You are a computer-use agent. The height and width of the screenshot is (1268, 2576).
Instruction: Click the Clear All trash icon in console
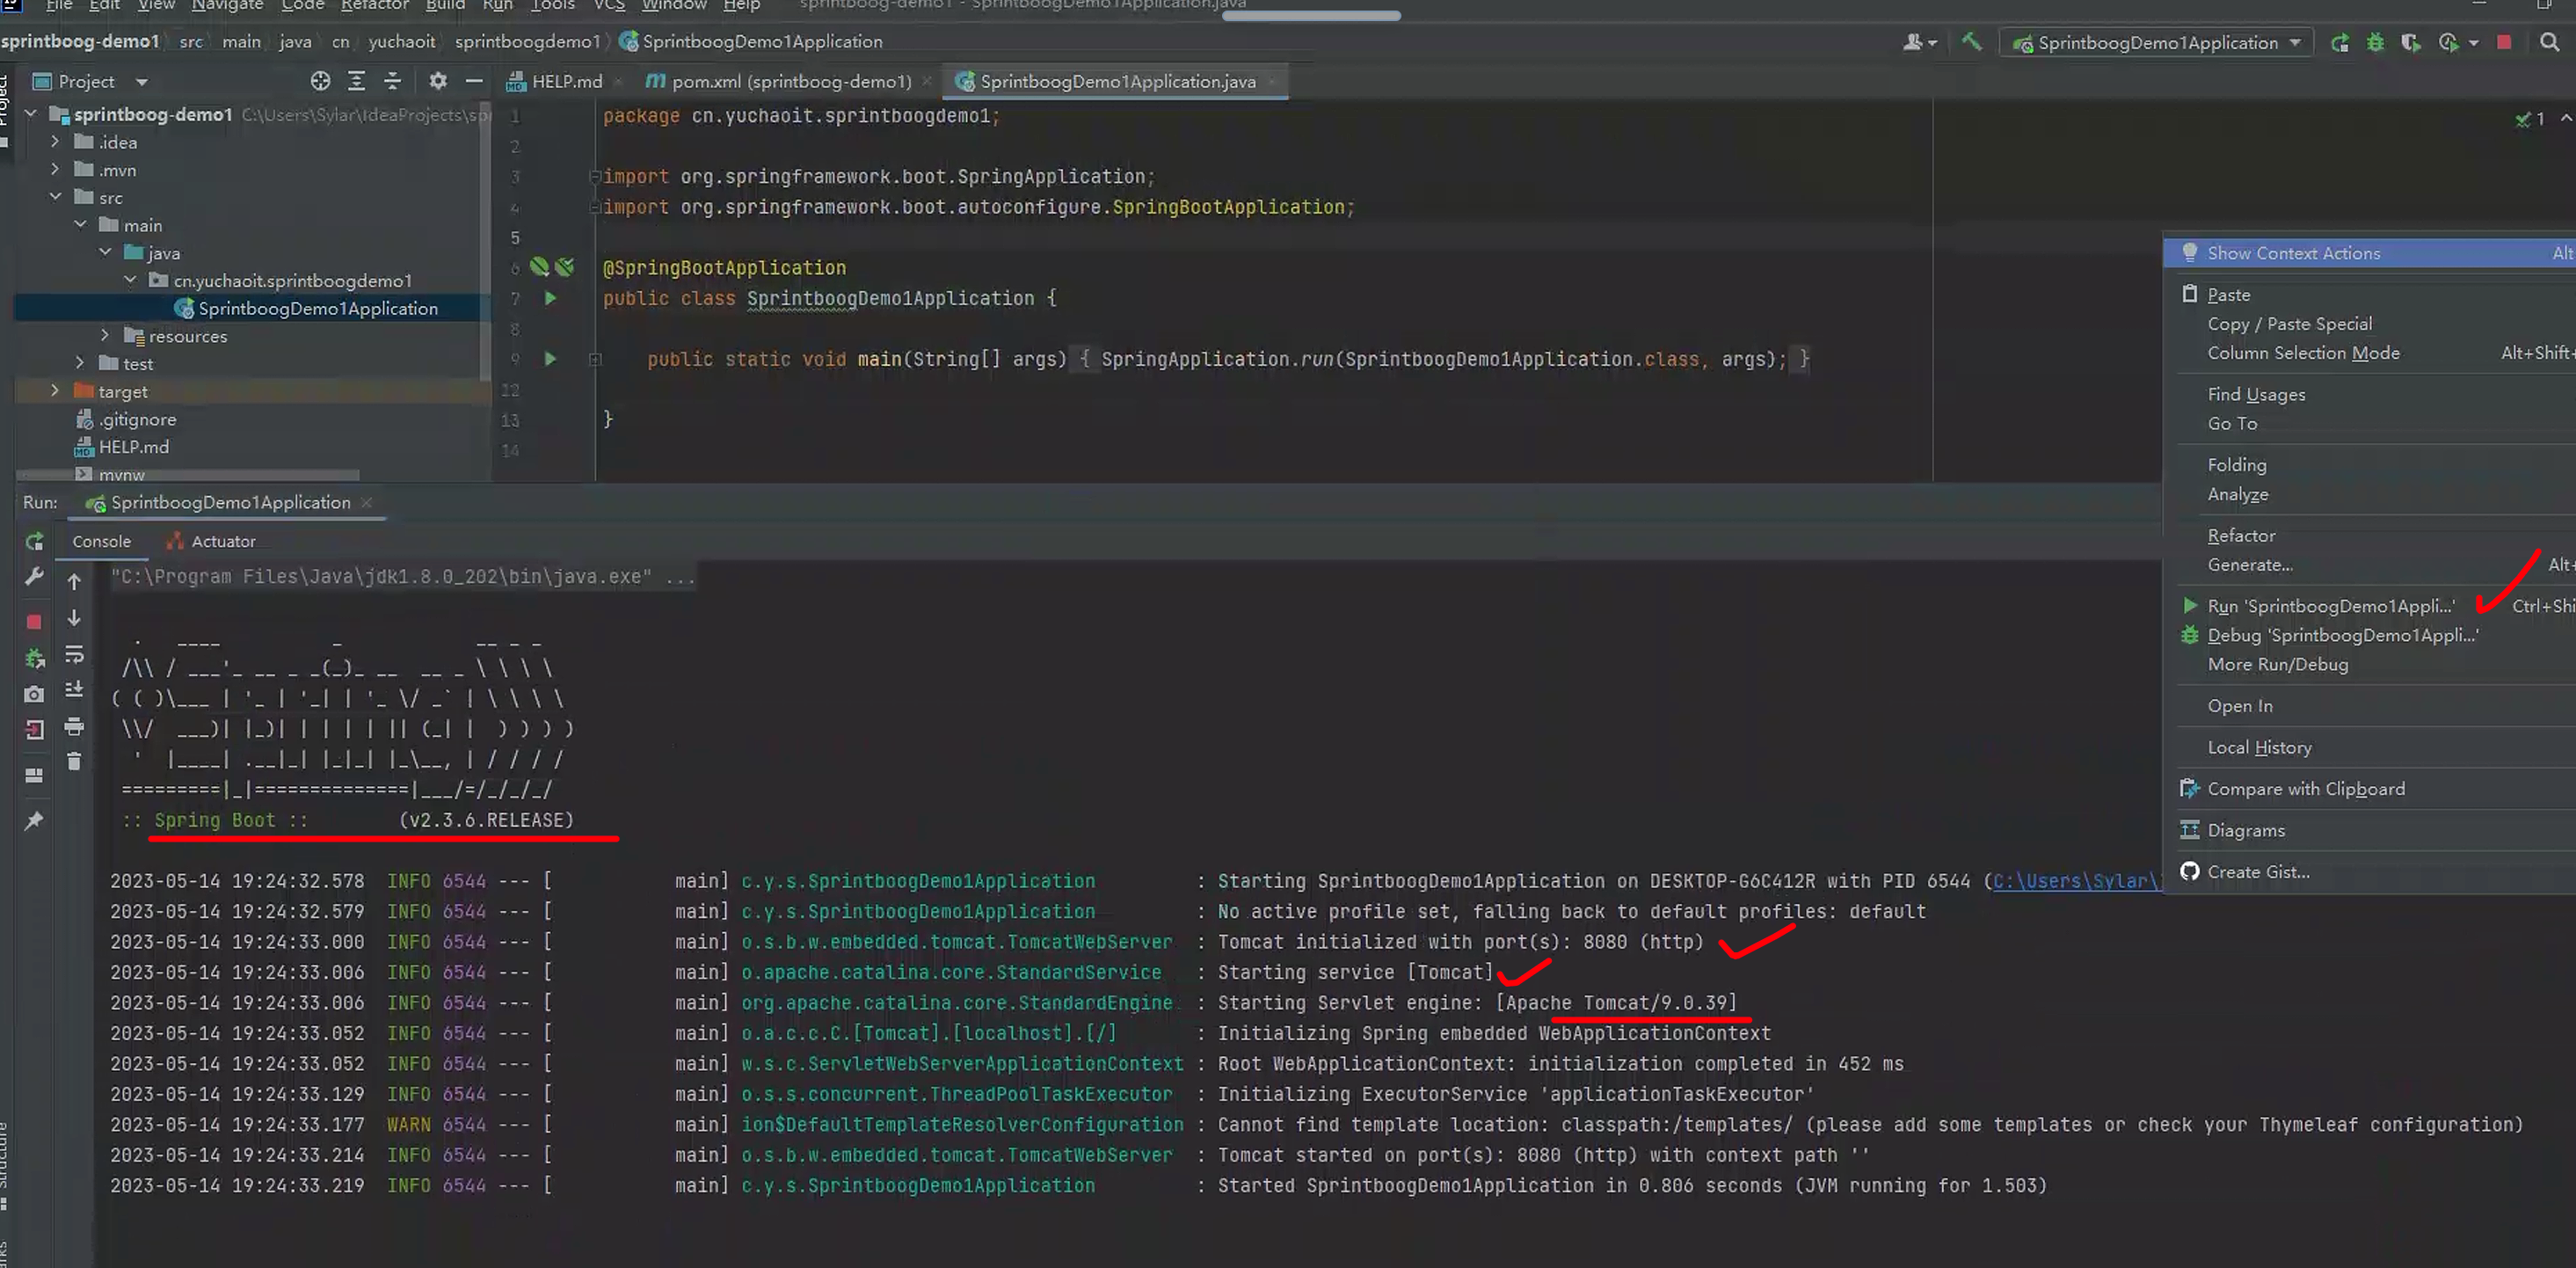pos(74,762)
